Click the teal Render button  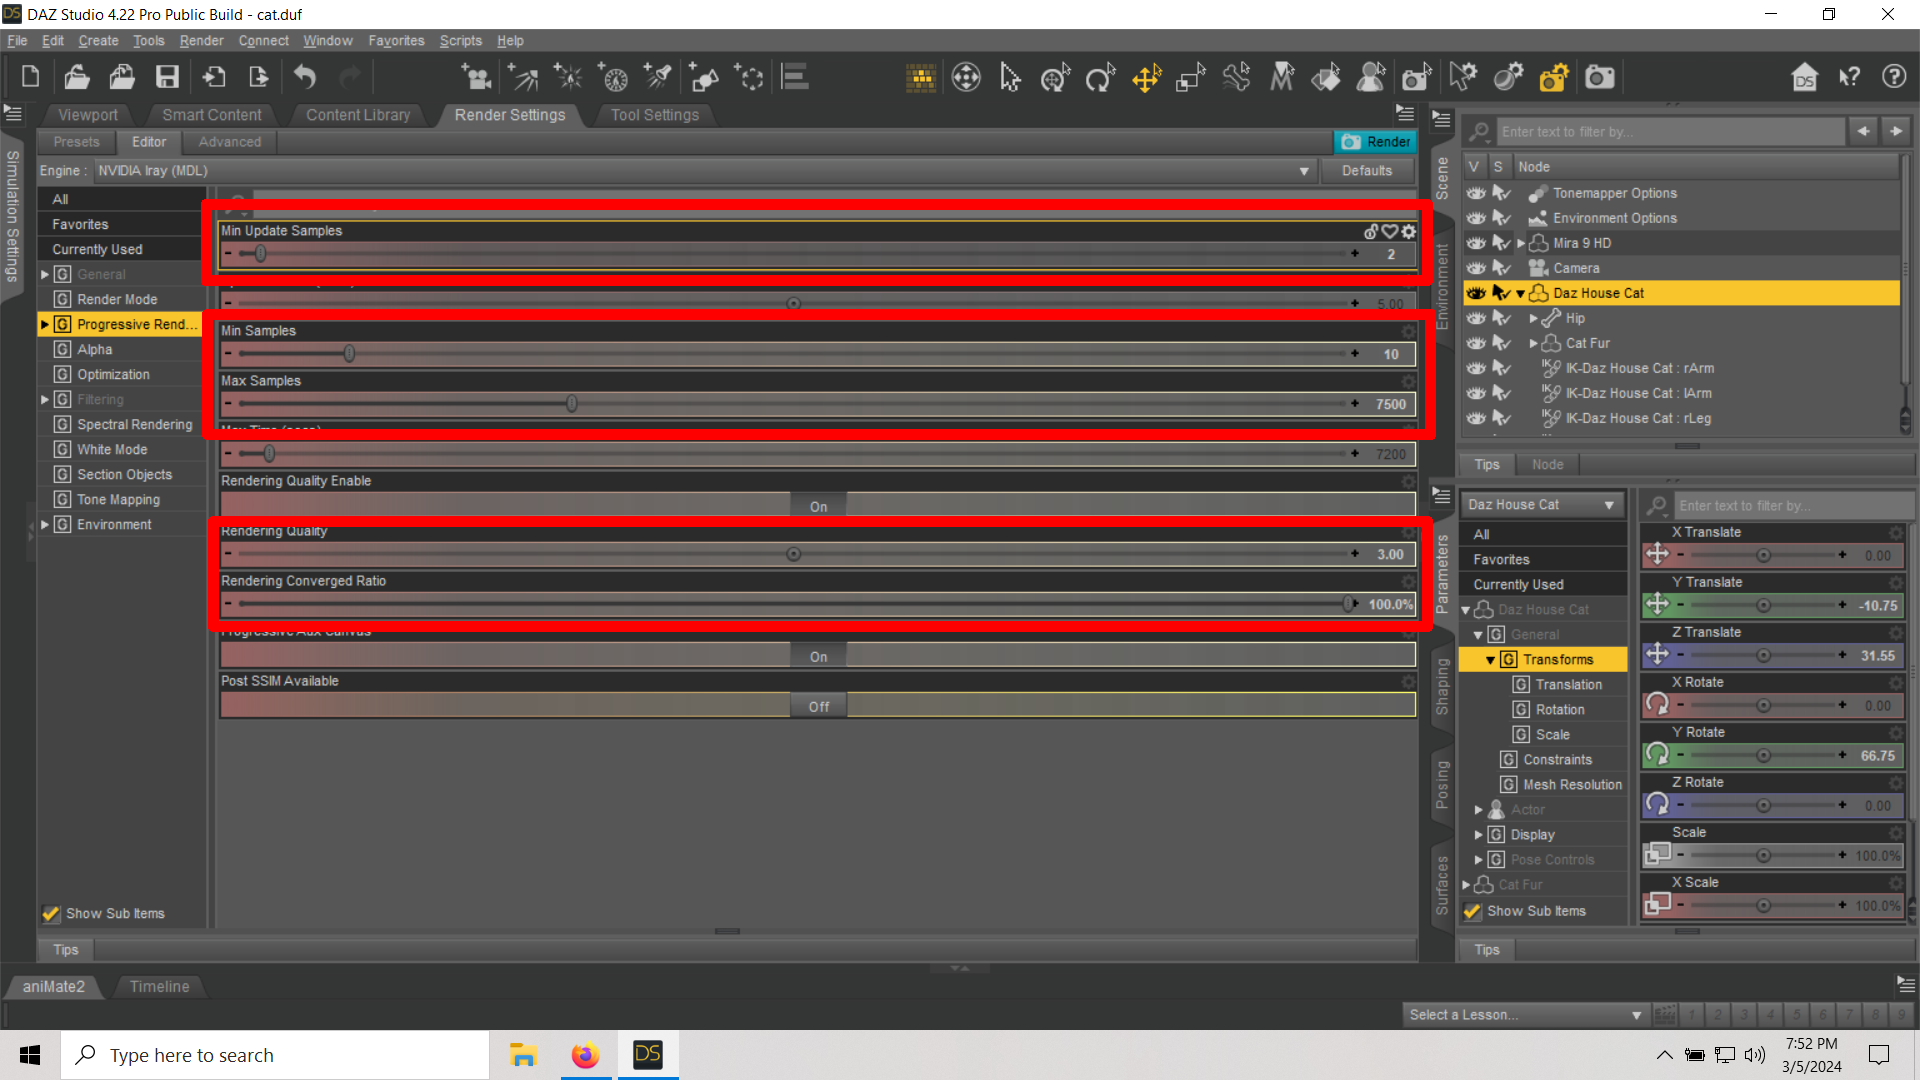point(1376,142)
